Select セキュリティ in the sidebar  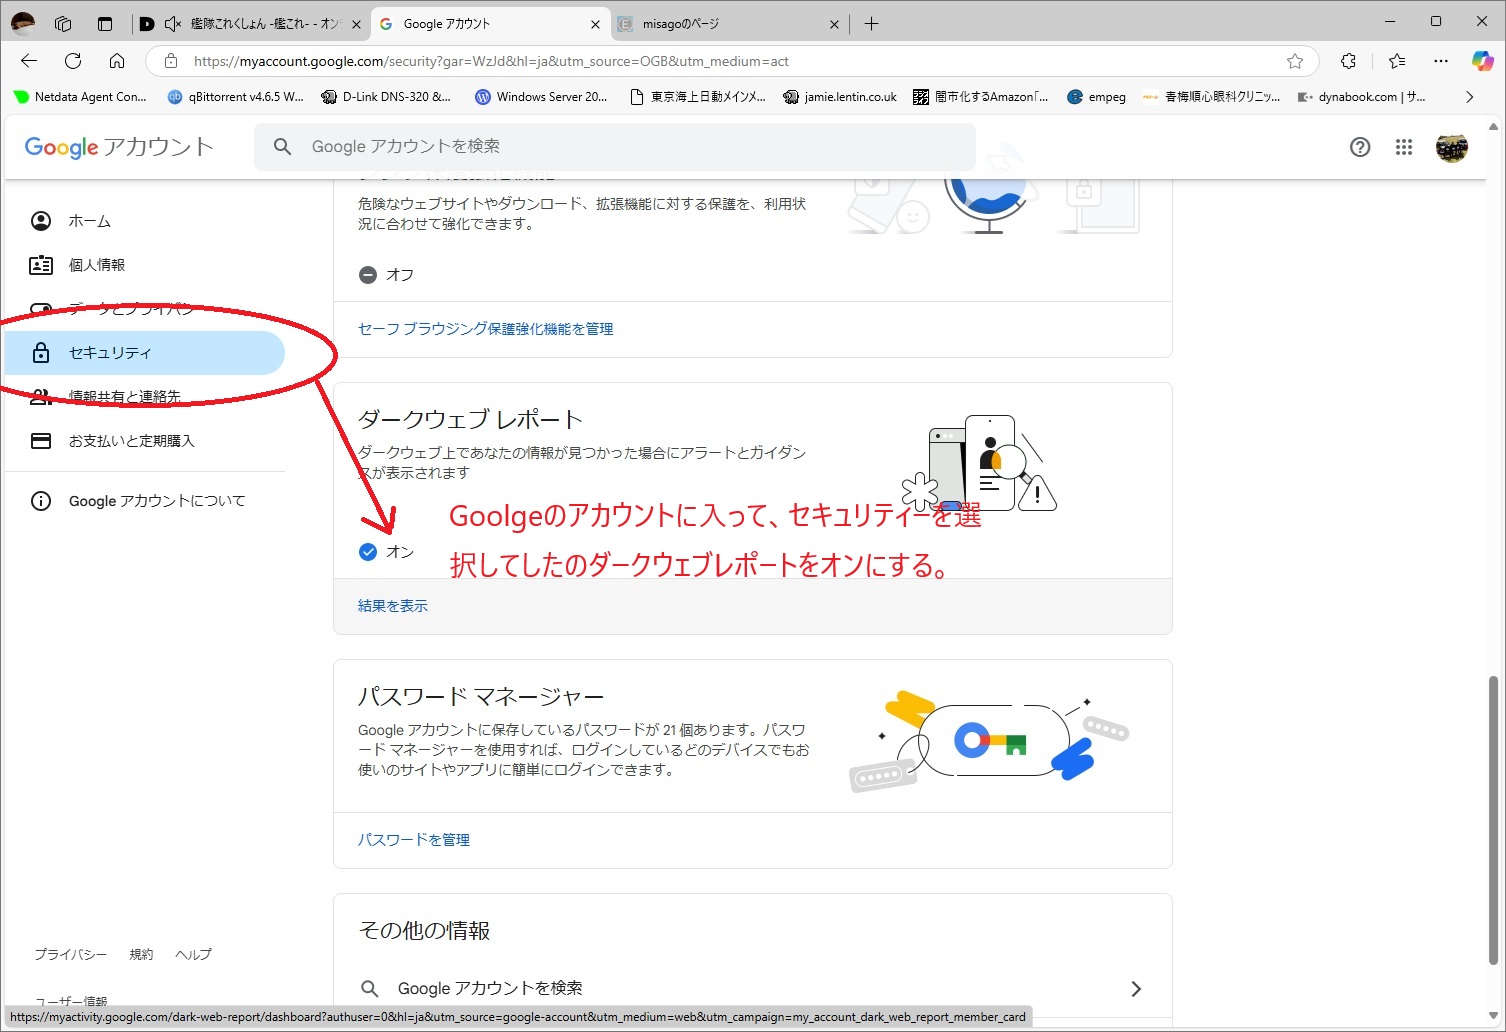click(145, 353)
